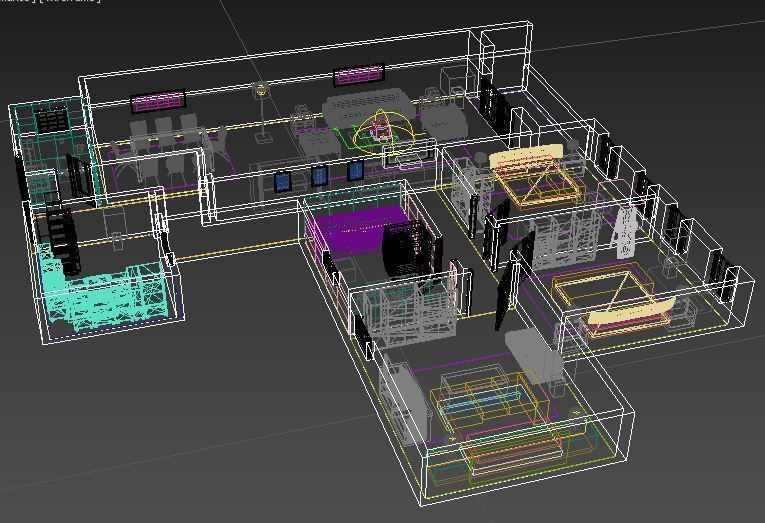Image resolution: width=765 pixels, height=523 pixels.
Task: Select the gray armchair next to the bottom bed
Action: click(535, 357)
